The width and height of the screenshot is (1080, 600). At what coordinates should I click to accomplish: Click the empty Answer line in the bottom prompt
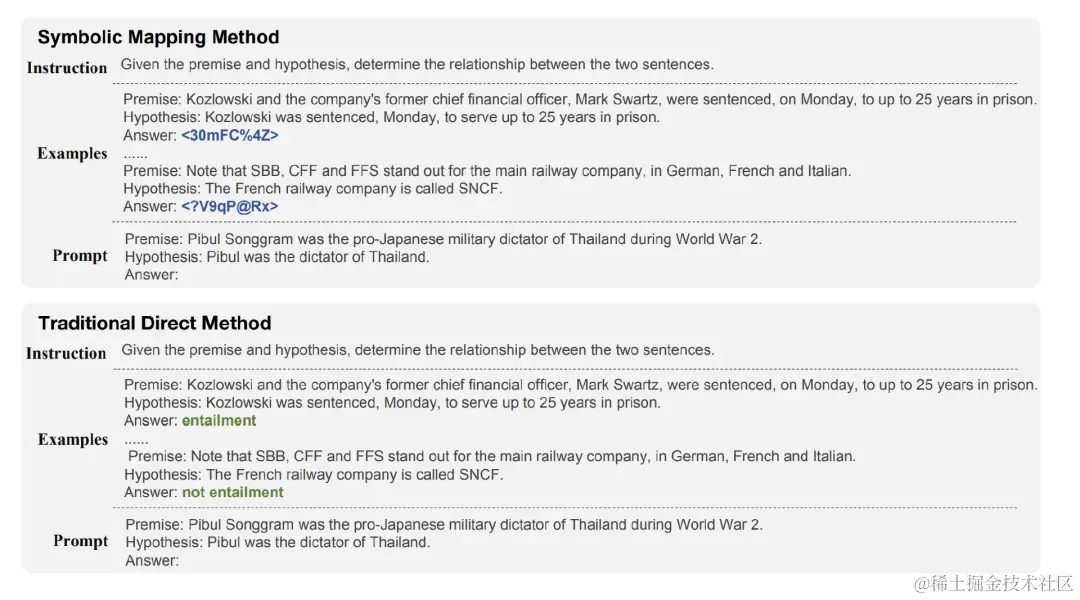(152, 561)
